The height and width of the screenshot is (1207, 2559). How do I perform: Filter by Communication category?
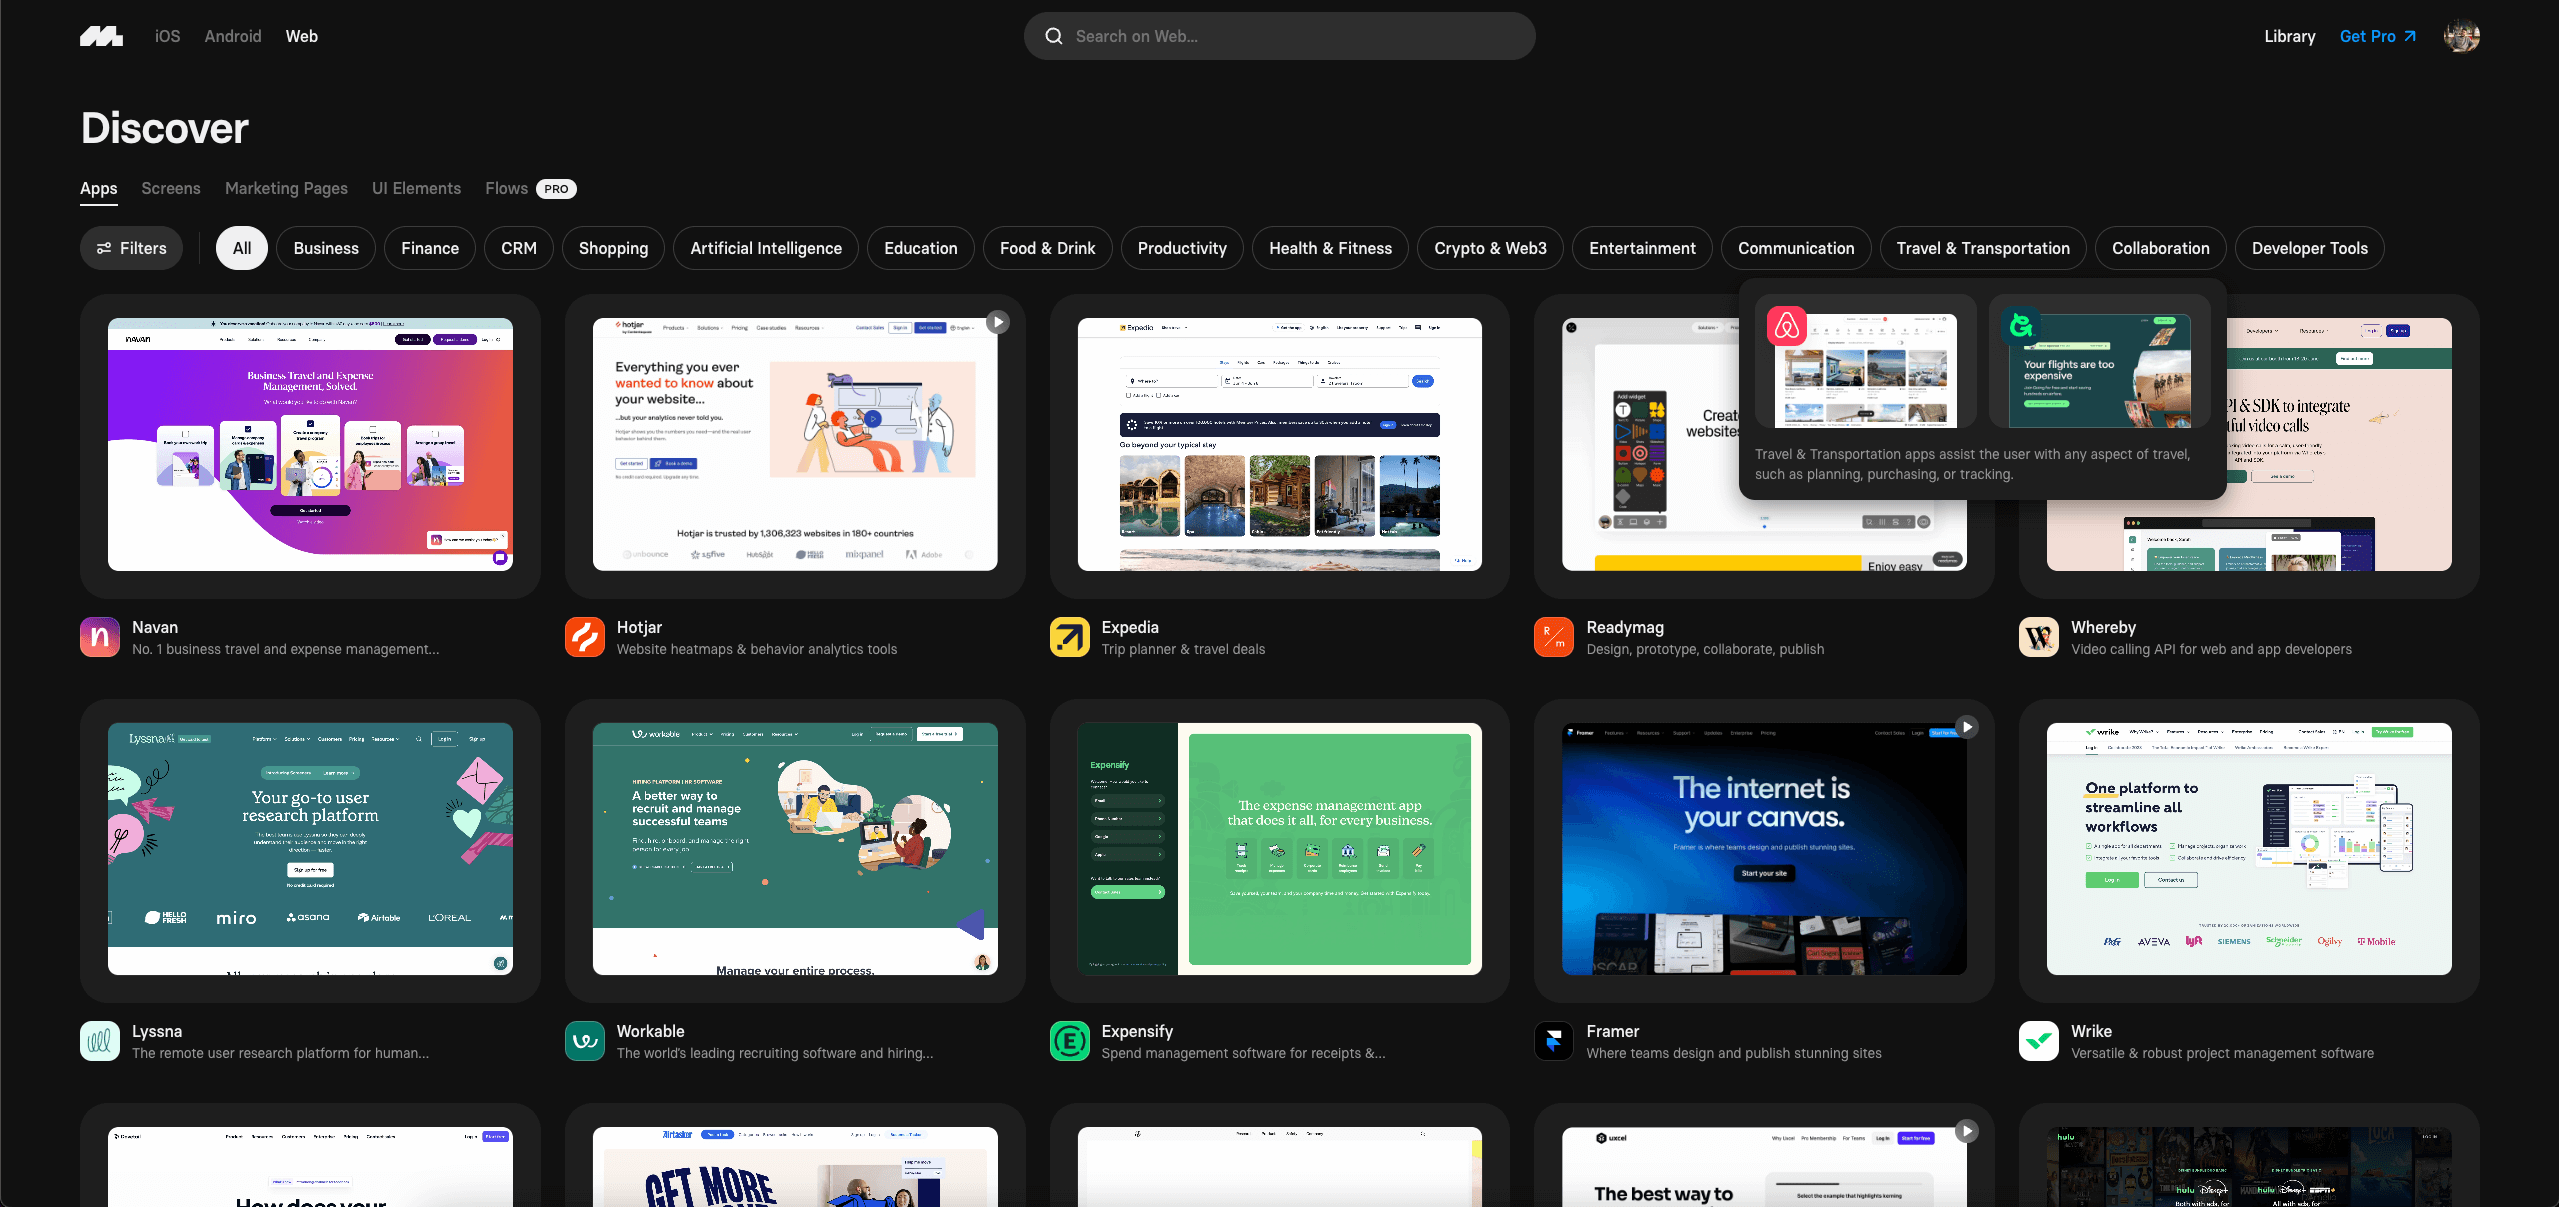point(1796,248)
